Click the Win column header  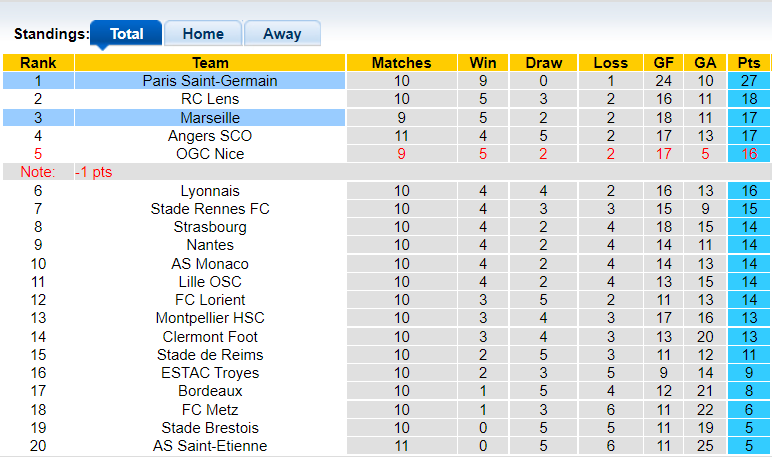point(483,63)
